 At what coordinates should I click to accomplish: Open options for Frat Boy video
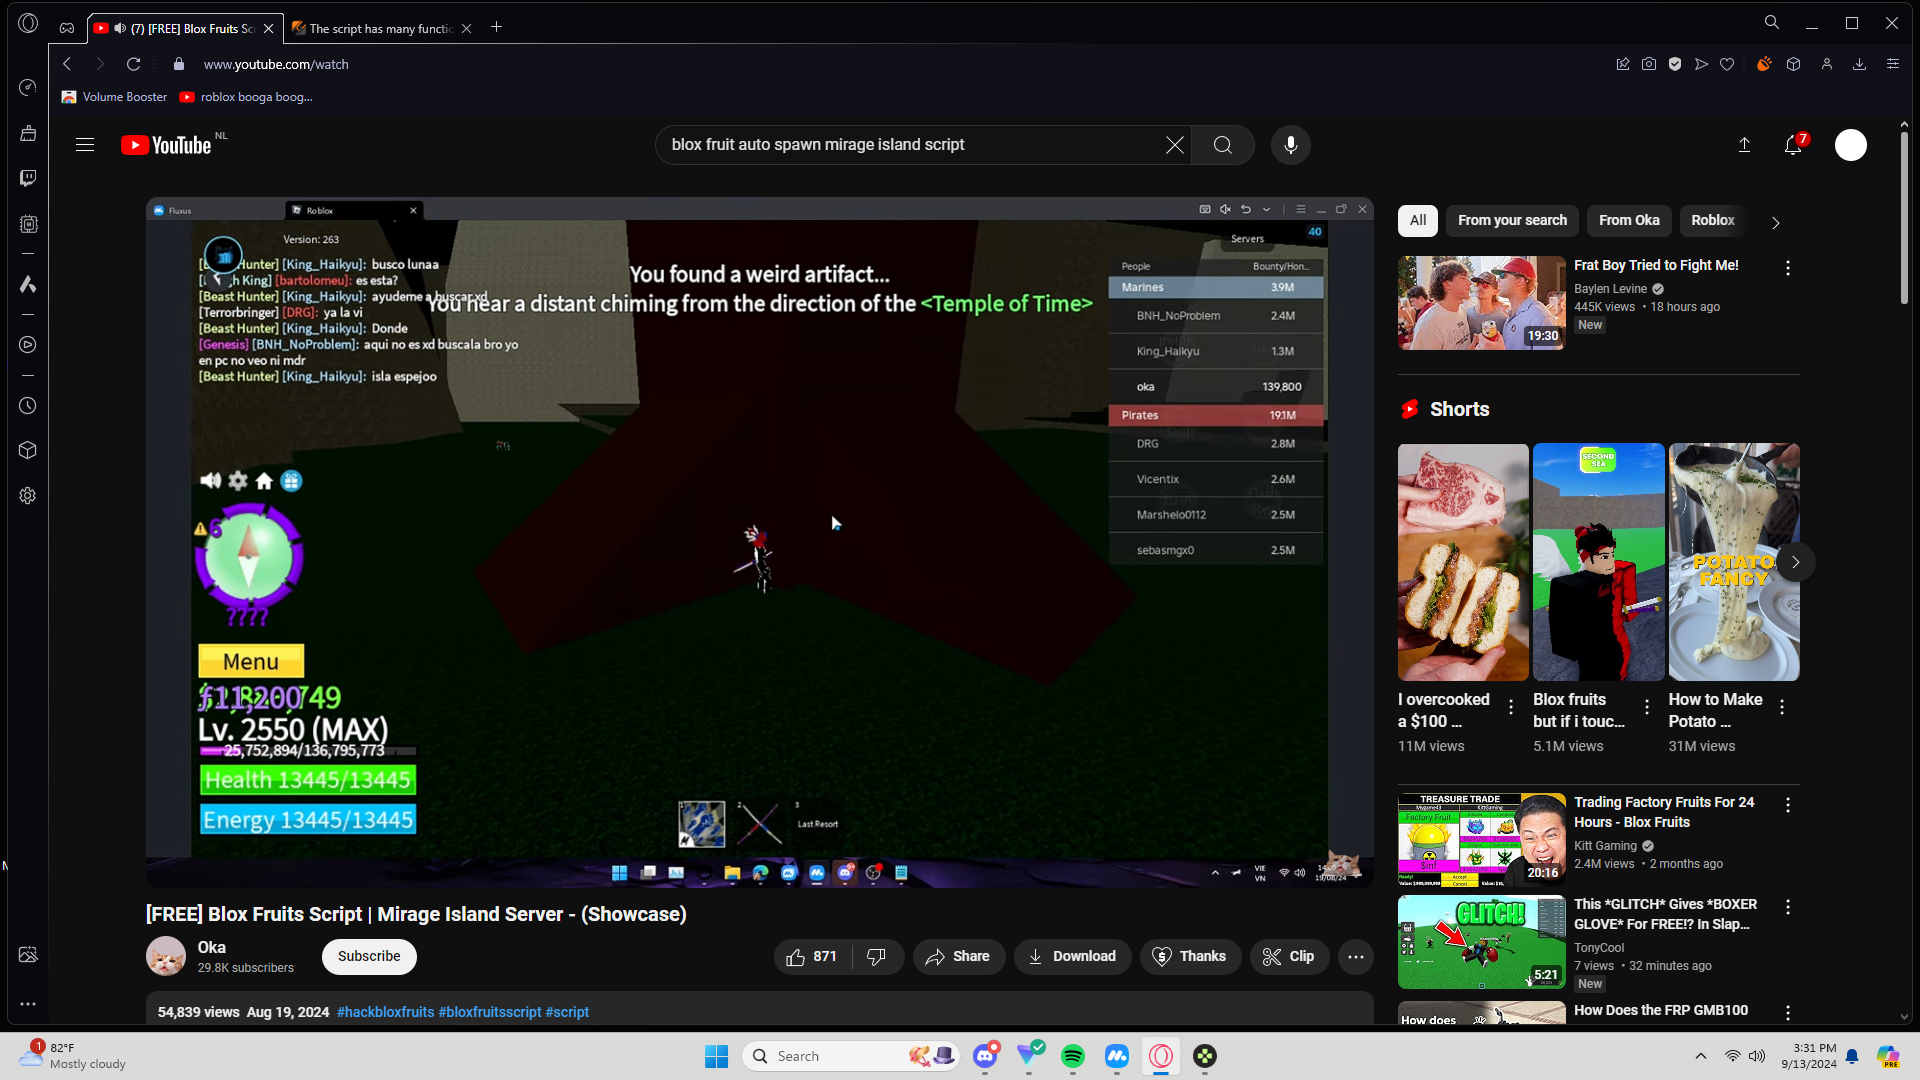(x=1788, y=268)
